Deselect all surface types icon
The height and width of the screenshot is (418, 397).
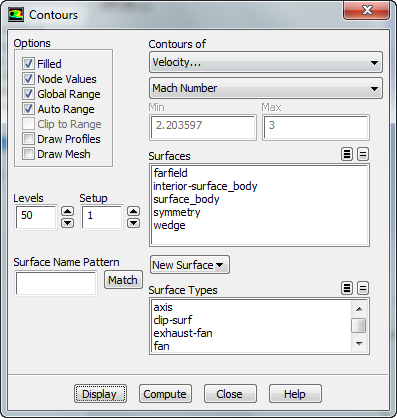pyautogui.click(x=363, y=288)
